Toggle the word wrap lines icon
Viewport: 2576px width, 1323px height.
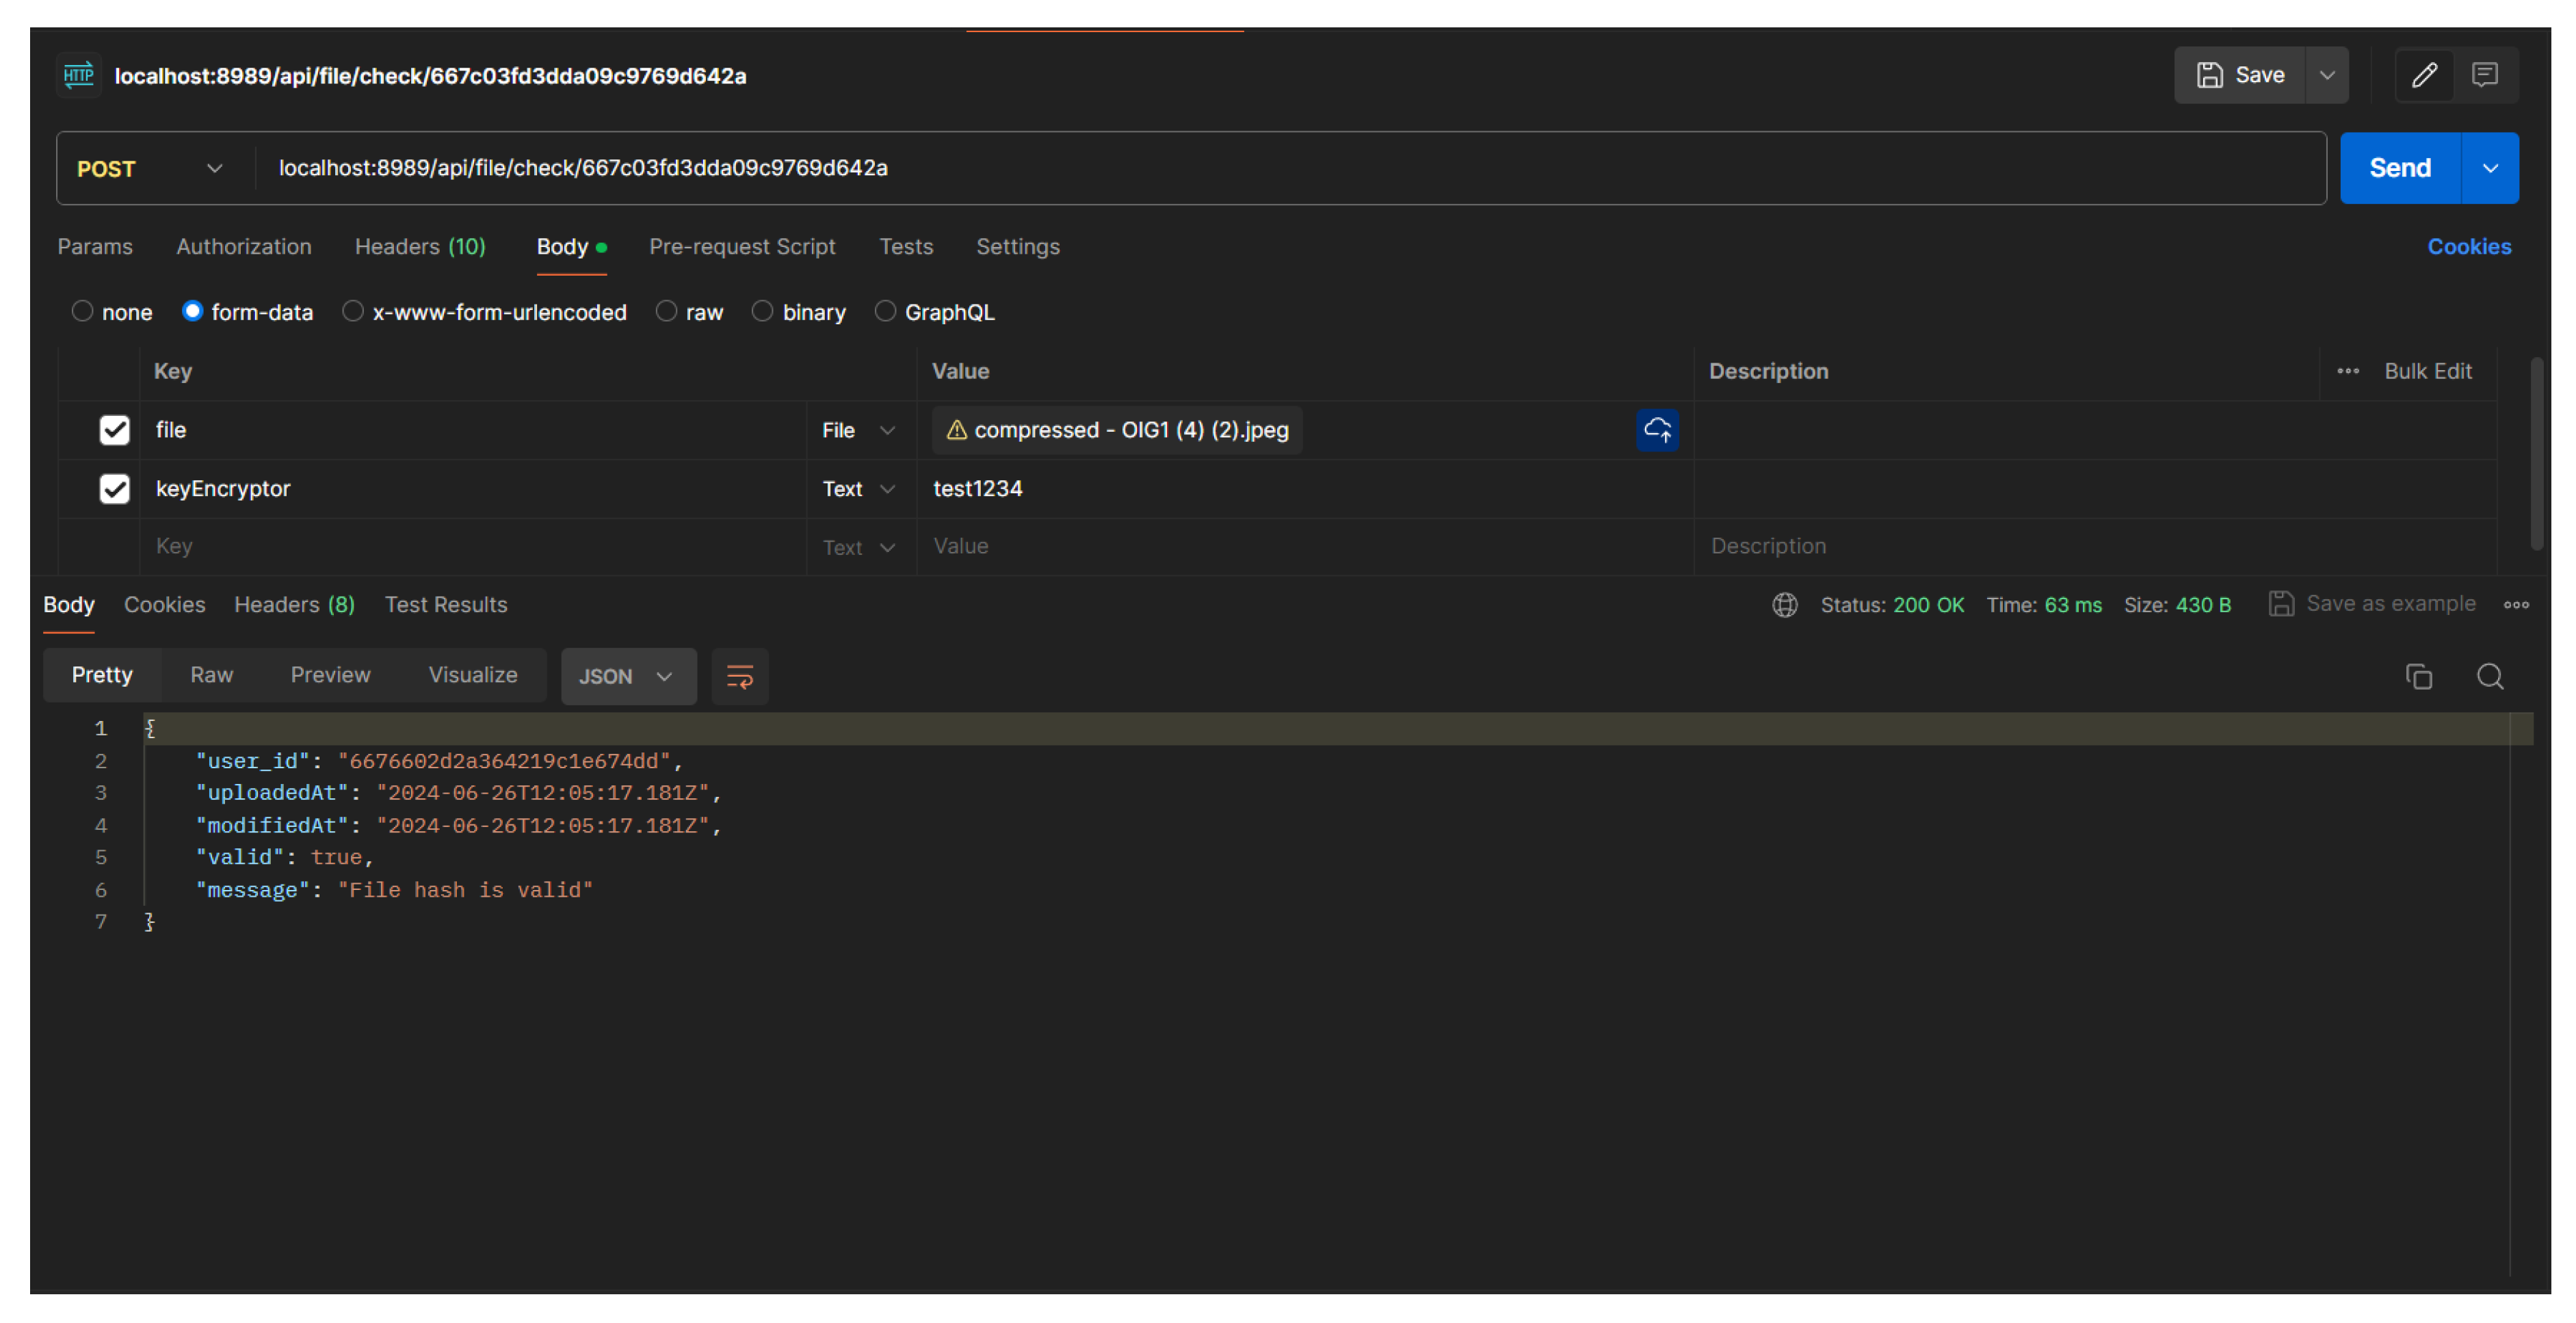pos(739,677)
